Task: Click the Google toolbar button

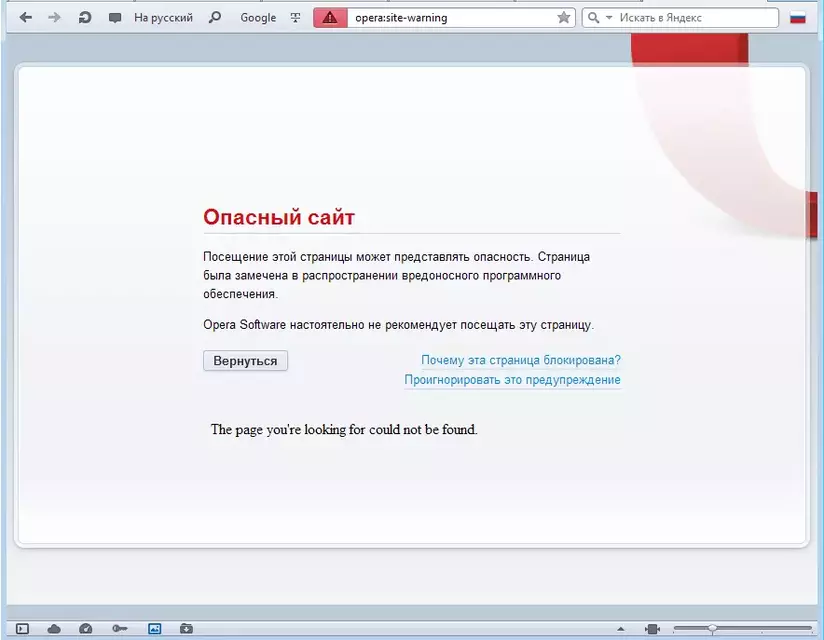Action: 258,18
